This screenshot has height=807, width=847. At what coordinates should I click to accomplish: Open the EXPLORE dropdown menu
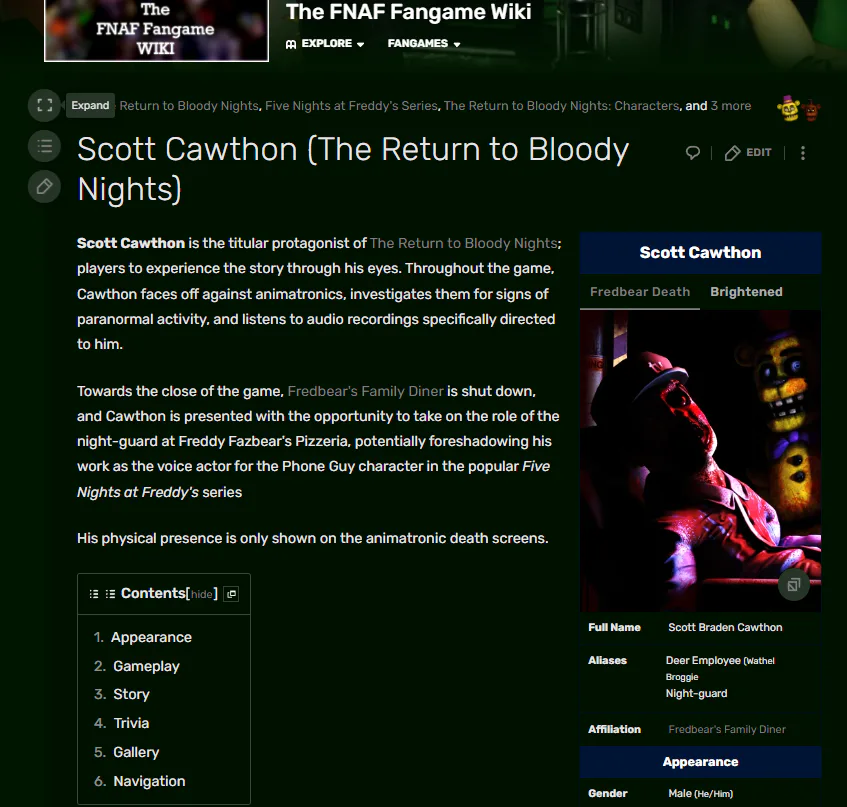pos(325,44)
